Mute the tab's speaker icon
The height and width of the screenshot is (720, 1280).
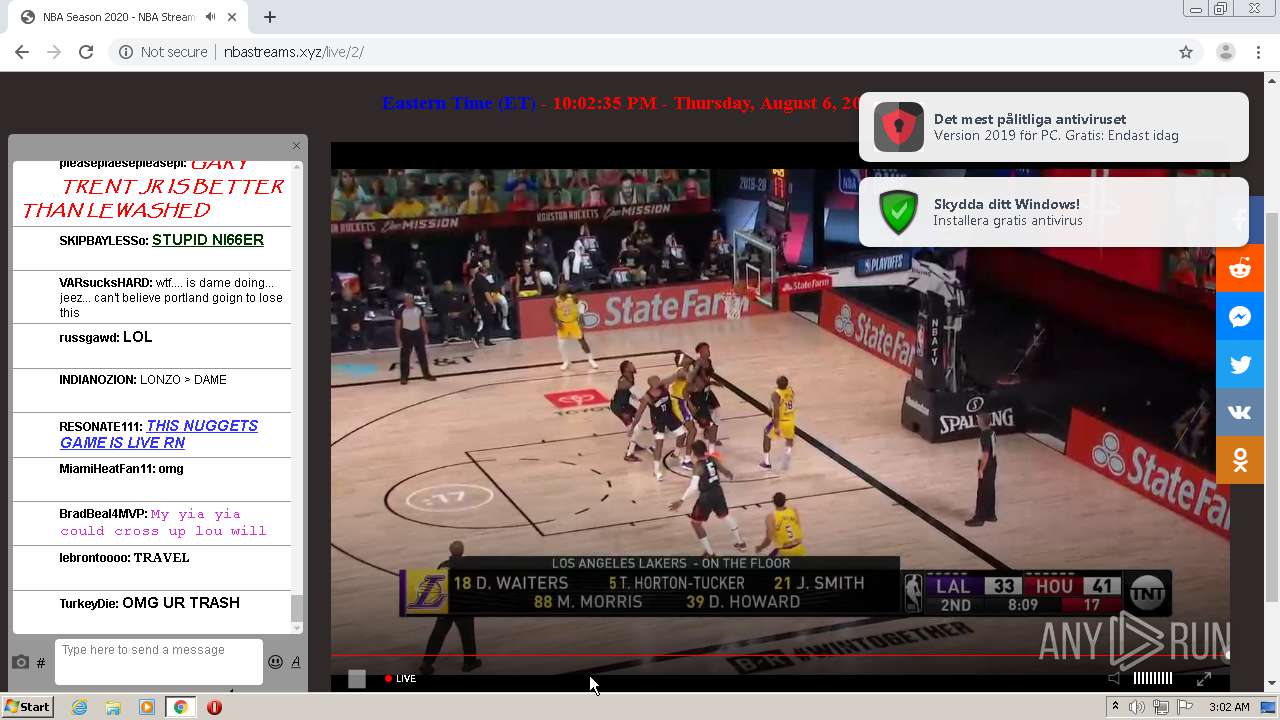tap(210, 17)
